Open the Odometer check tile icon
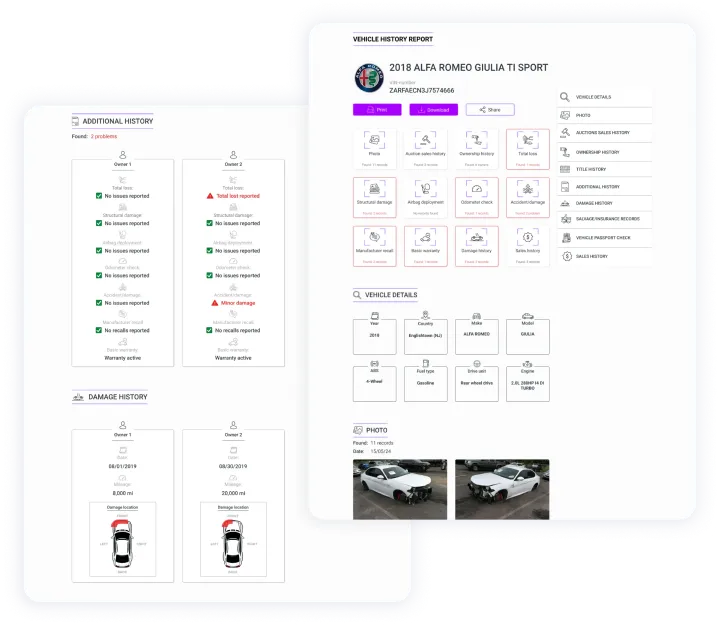Image resolution: width=719 pixels, height=625 pixels. point(477,190)
